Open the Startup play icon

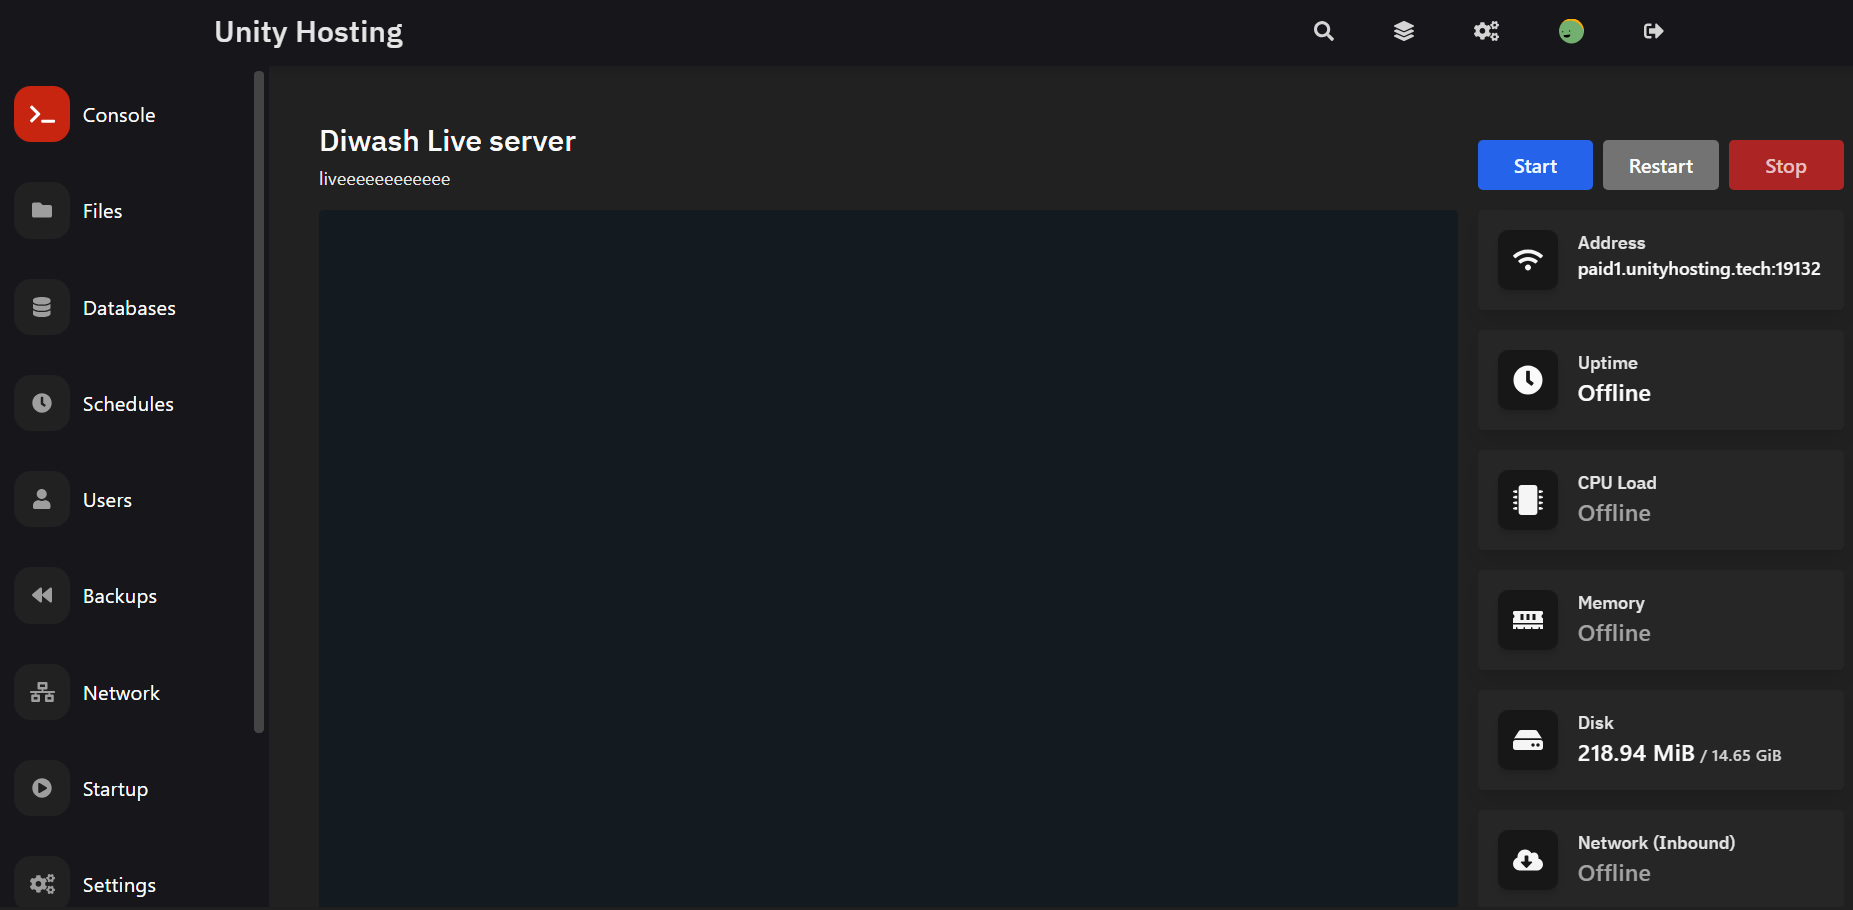tap(42, 788)
